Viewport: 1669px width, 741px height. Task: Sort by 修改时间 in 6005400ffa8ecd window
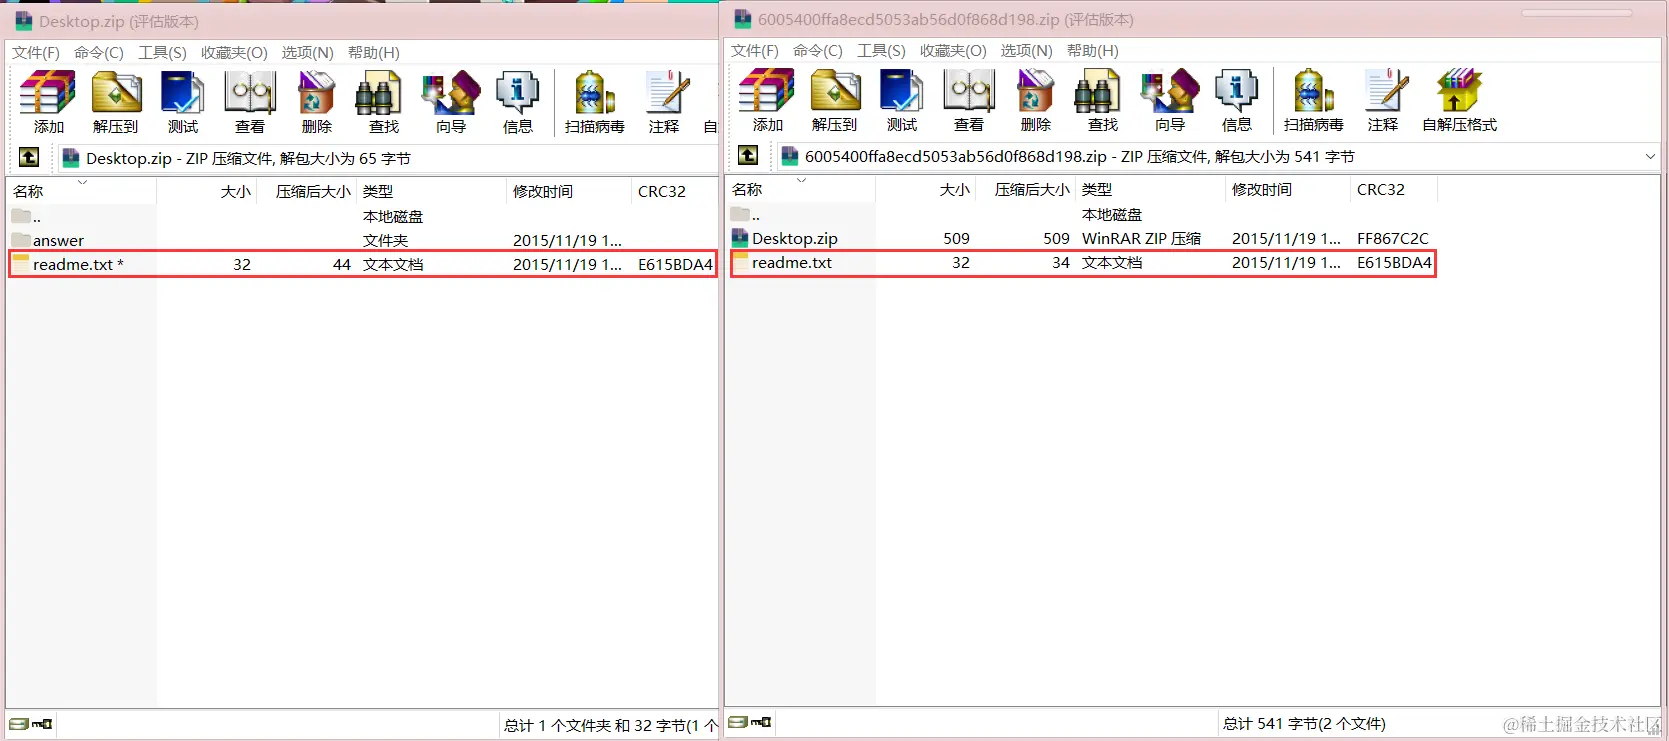1288,189
